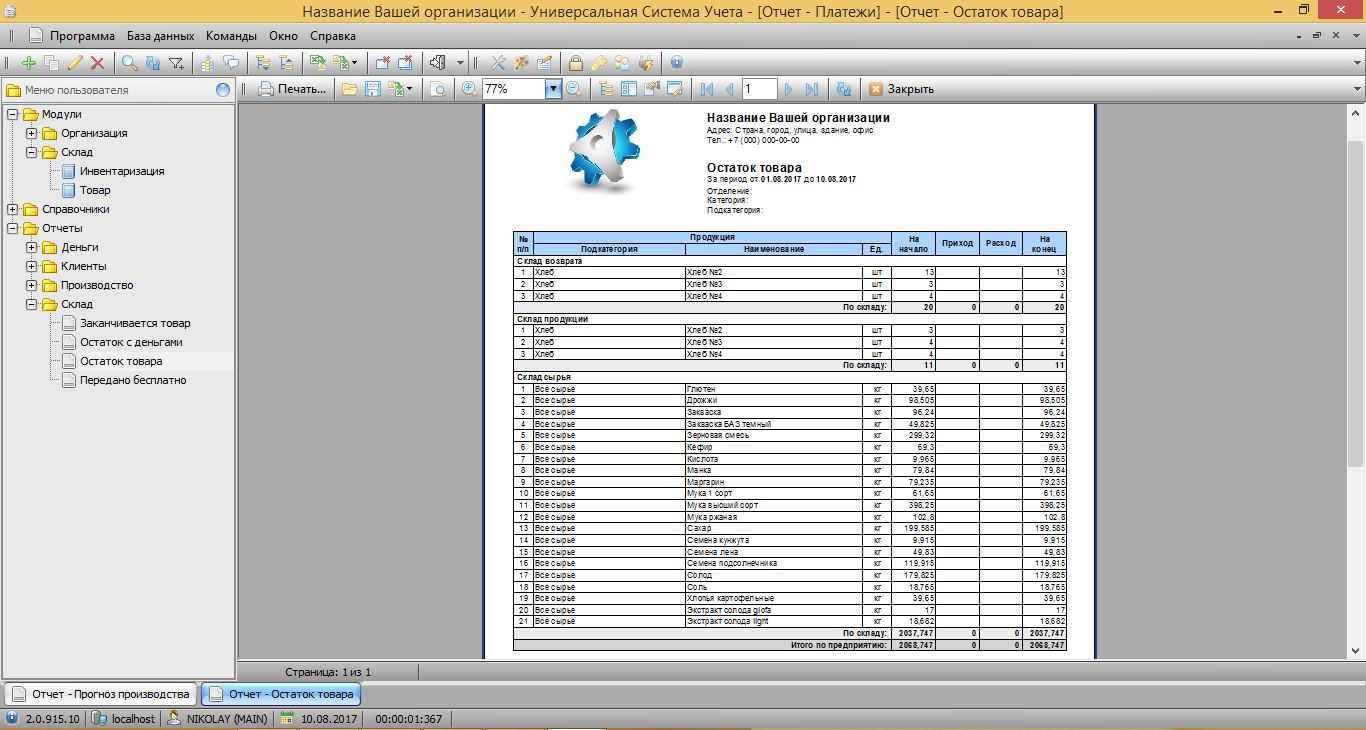Open the Остаток с деньгами report
This screenshot has height=730, width=1366.
click(x=132, y=342)
